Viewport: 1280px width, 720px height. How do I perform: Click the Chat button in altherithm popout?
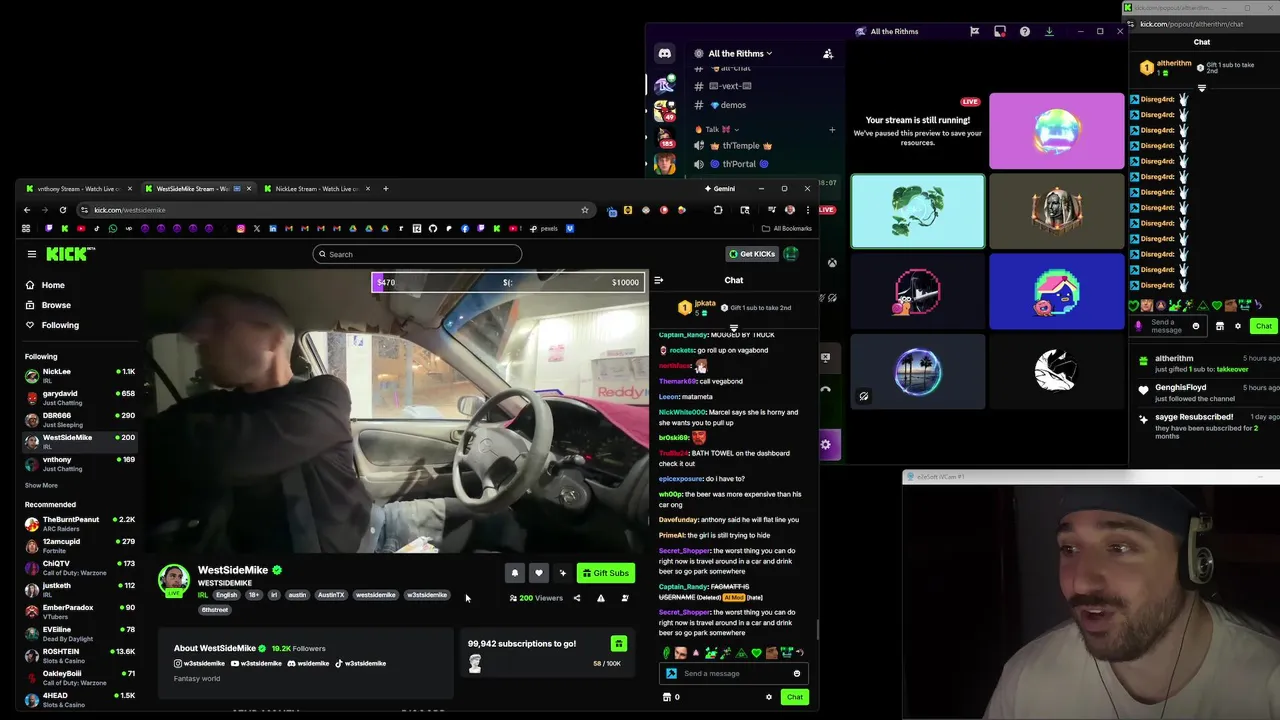tap(1264, 326)
